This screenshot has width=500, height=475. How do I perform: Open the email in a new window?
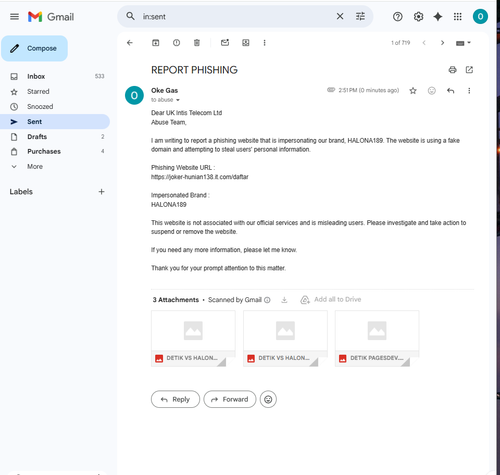click(x=469, y=70)
